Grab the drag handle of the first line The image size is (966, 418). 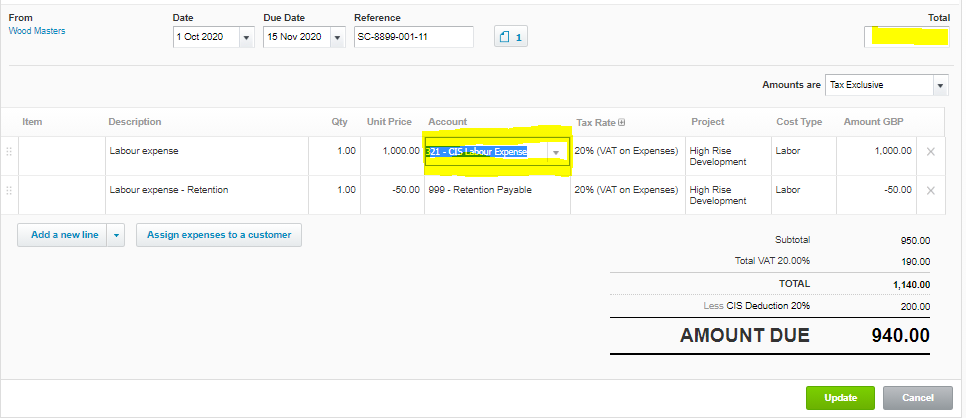(x=9, y=152)
